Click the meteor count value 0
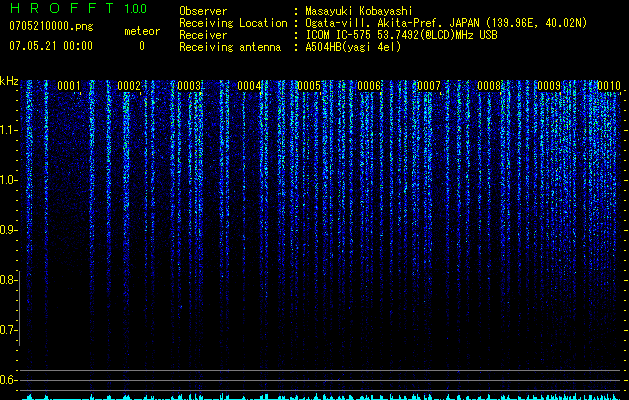Screen dimensions: 629x400 tap(142, 46)
